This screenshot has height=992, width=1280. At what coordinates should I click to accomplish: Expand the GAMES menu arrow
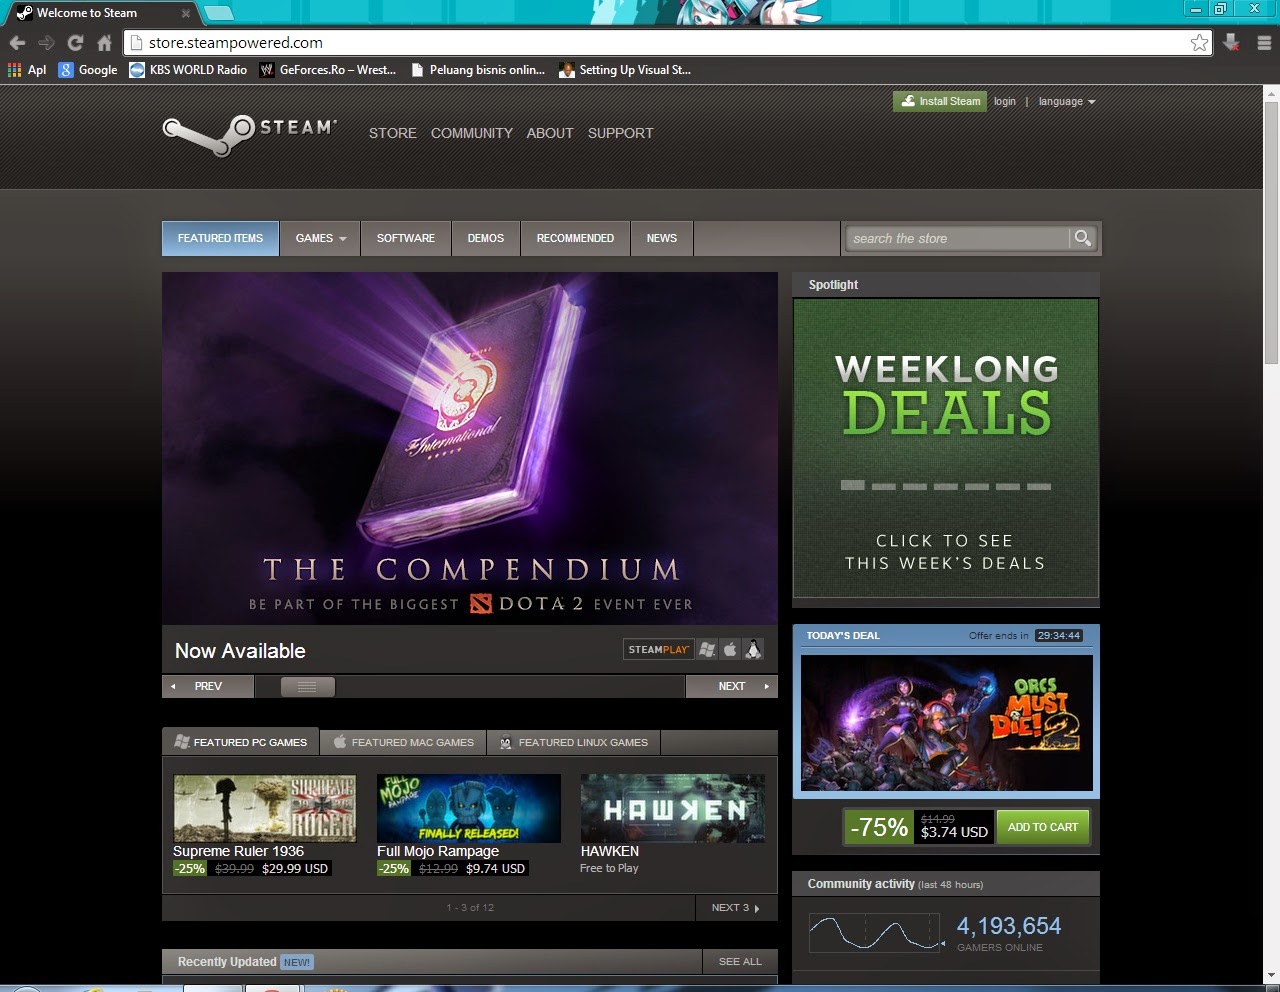tap(341, 238)
